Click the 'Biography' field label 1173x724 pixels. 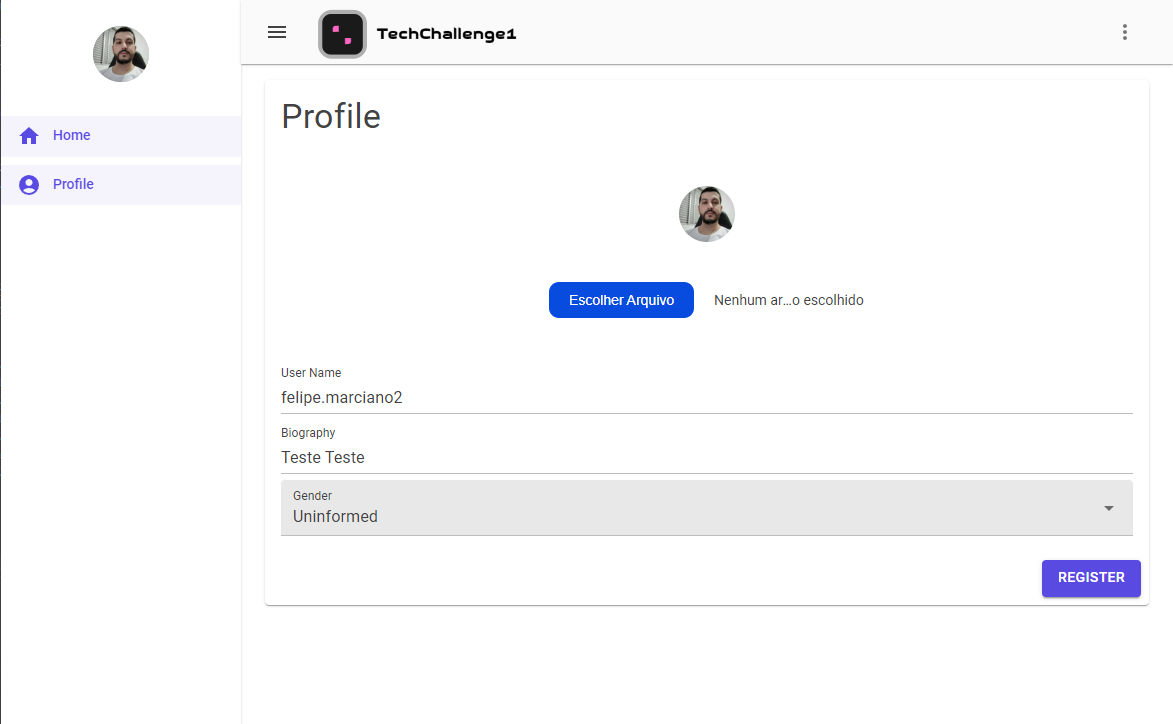point(308,433)
